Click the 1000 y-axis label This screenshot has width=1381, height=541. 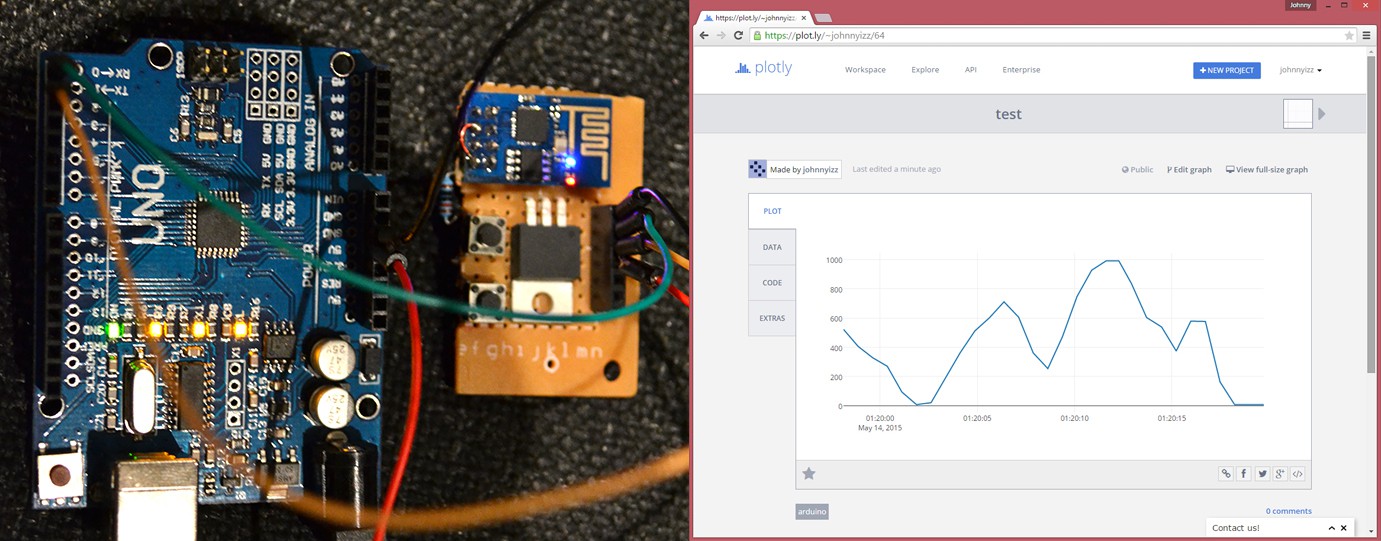pyautogui.click(x=834, y=260)
